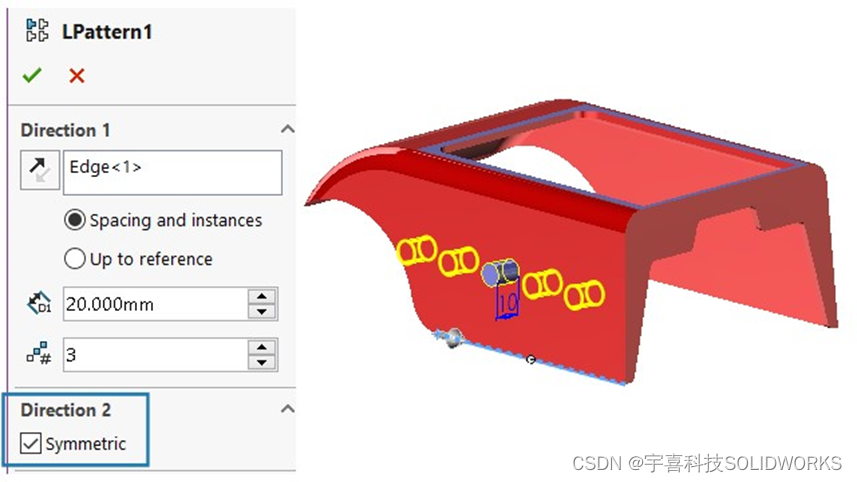Click the green checkmark OK icon
This screenshot has width=857, height=482.
tap(32, 75)
